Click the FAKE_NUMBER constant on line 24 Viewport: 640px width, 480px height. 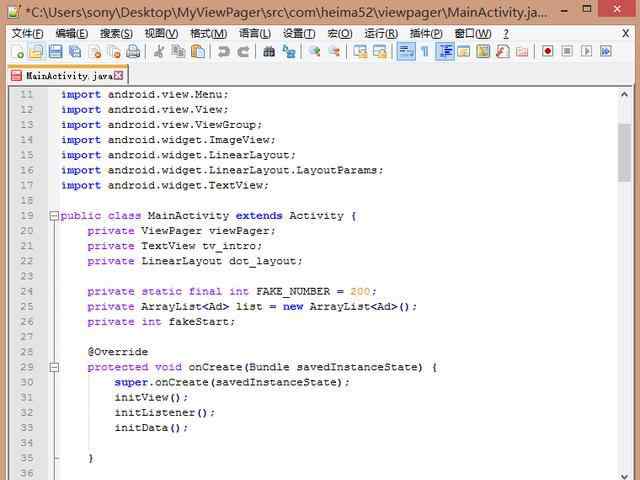(293, 291)
